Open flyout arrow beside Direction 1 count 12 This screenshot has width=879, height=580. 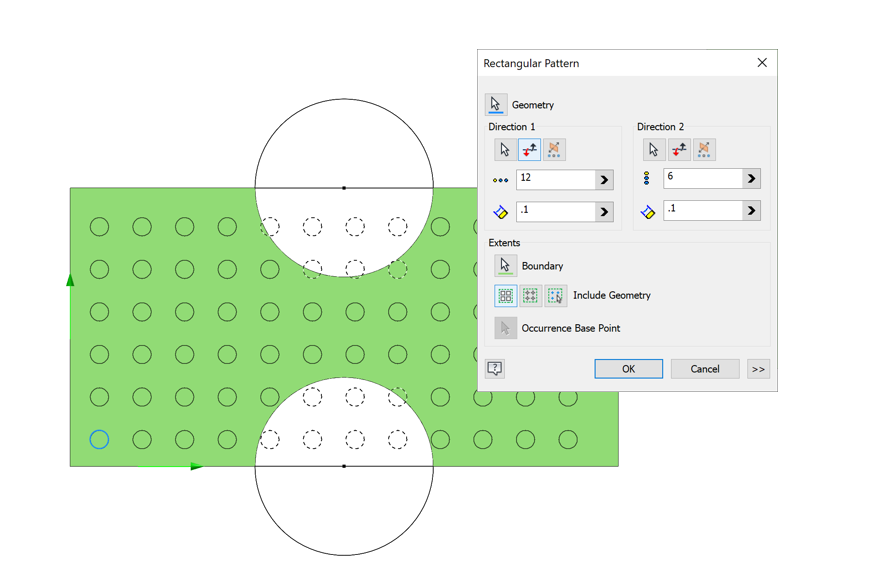(x=604, y=180)
